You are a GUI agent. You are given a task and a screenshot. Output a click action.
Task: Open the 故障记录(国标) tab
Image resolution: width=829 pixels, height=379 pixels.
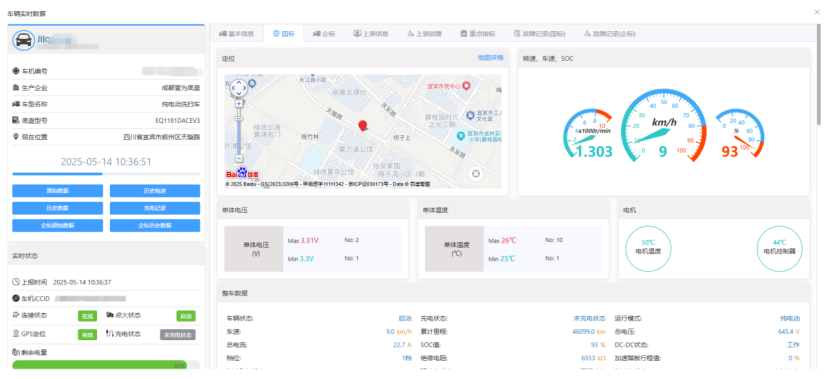tap(539, 34)
